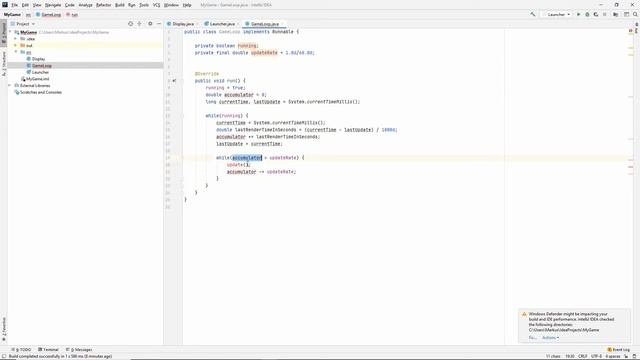Select Scratches and Consoles node
This screenshot has width=640, height=360.
(x=40, y=92)
